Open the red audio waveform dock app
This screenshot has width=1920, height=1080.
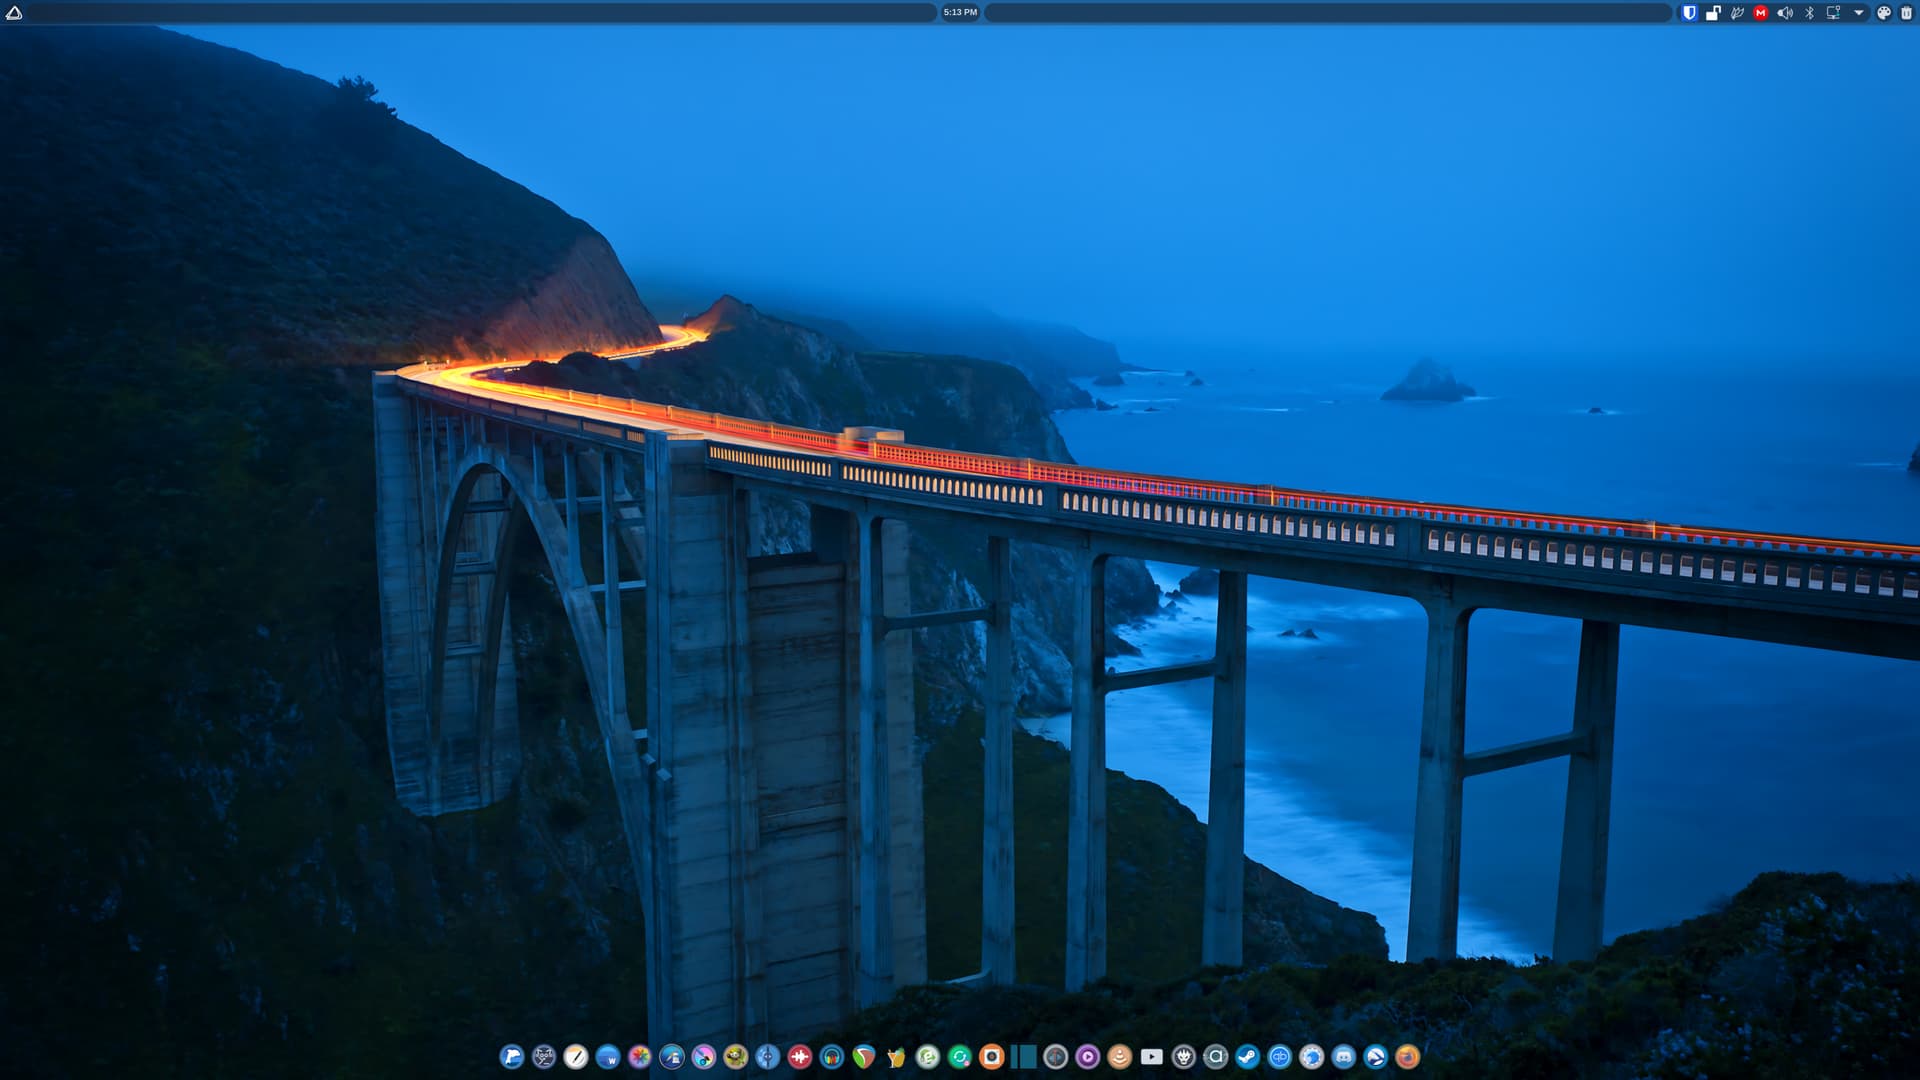[x=800, y=1057]
